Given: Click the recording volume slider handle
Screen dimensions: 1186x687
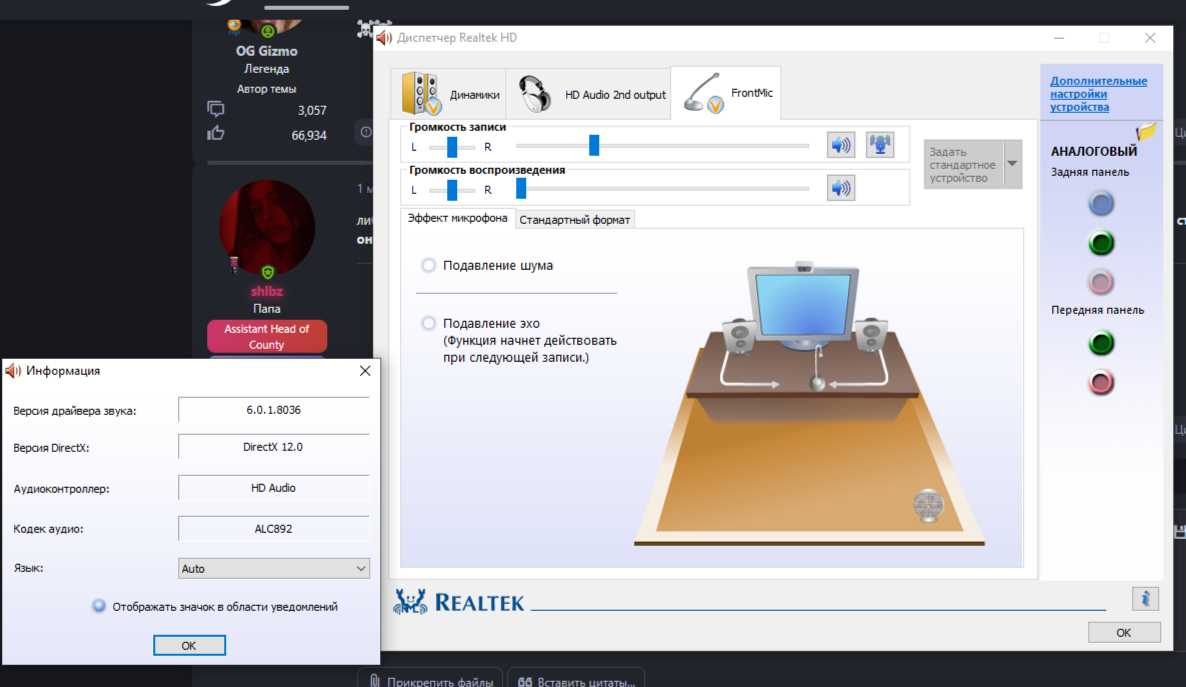Looking at the screenshot, I should click(x=594, y=146).
